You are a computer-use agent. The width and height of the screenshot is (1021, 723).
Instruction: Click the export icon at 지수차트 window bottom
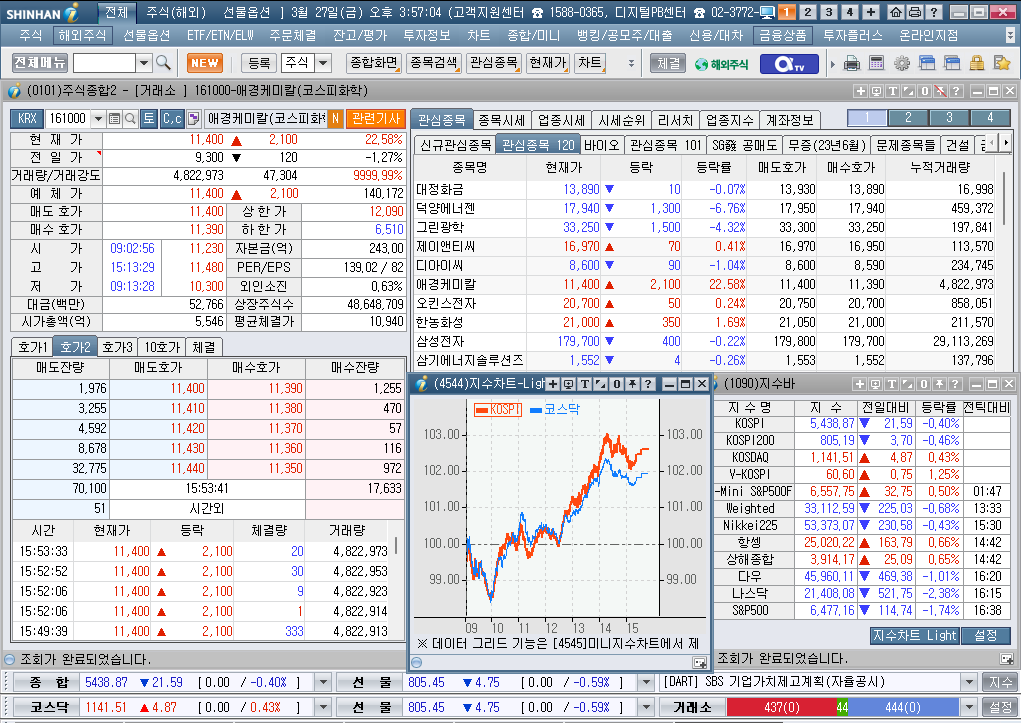[700, 663]
